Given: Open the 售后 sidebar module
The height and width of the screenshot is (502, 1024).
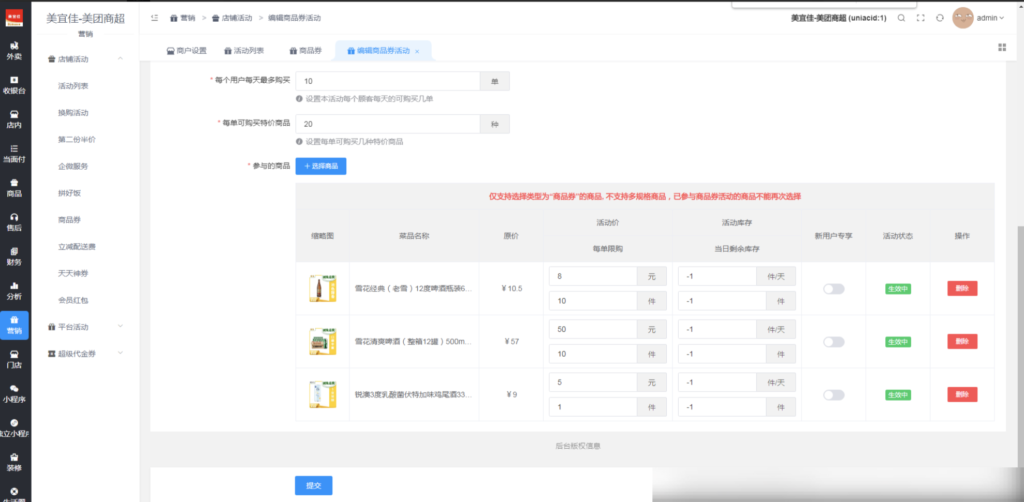Looking at the screenshot, I should 14,222.
